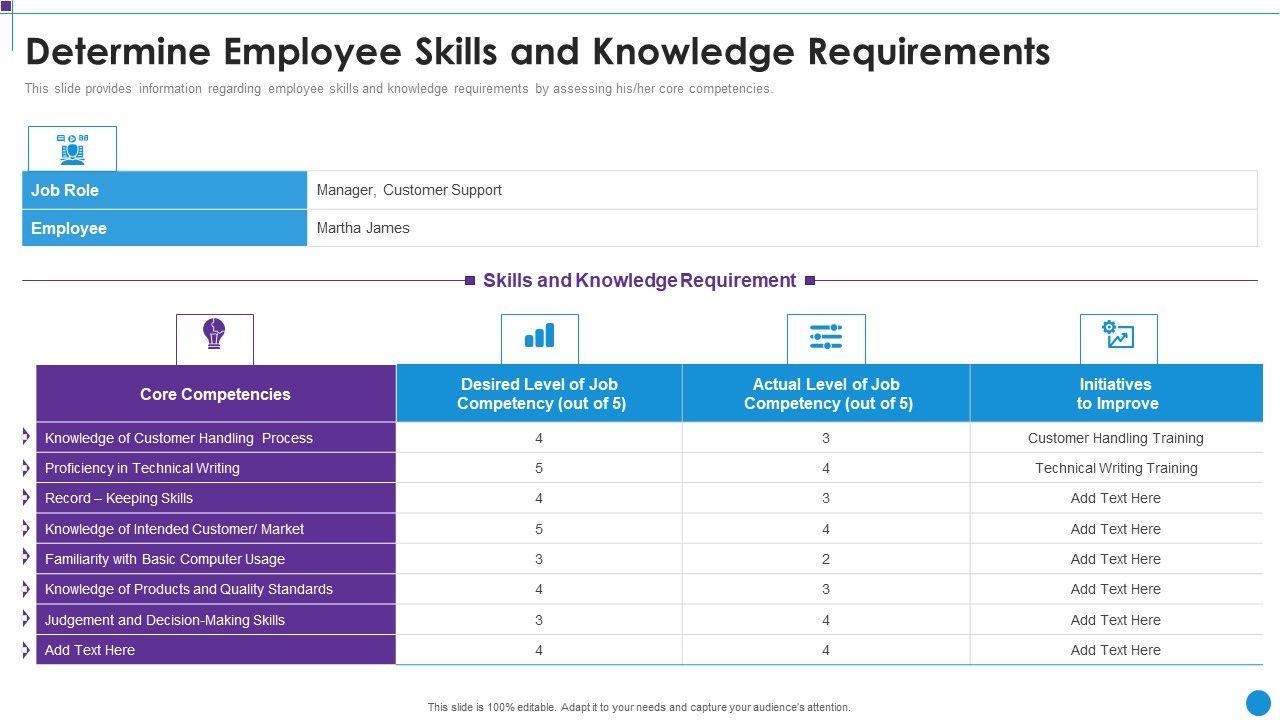Image resolution: width=1280 pixels, height=720 pixels.
Task: Select the 'Actual Level of Job Competency' header
Action: coord(826,394)
